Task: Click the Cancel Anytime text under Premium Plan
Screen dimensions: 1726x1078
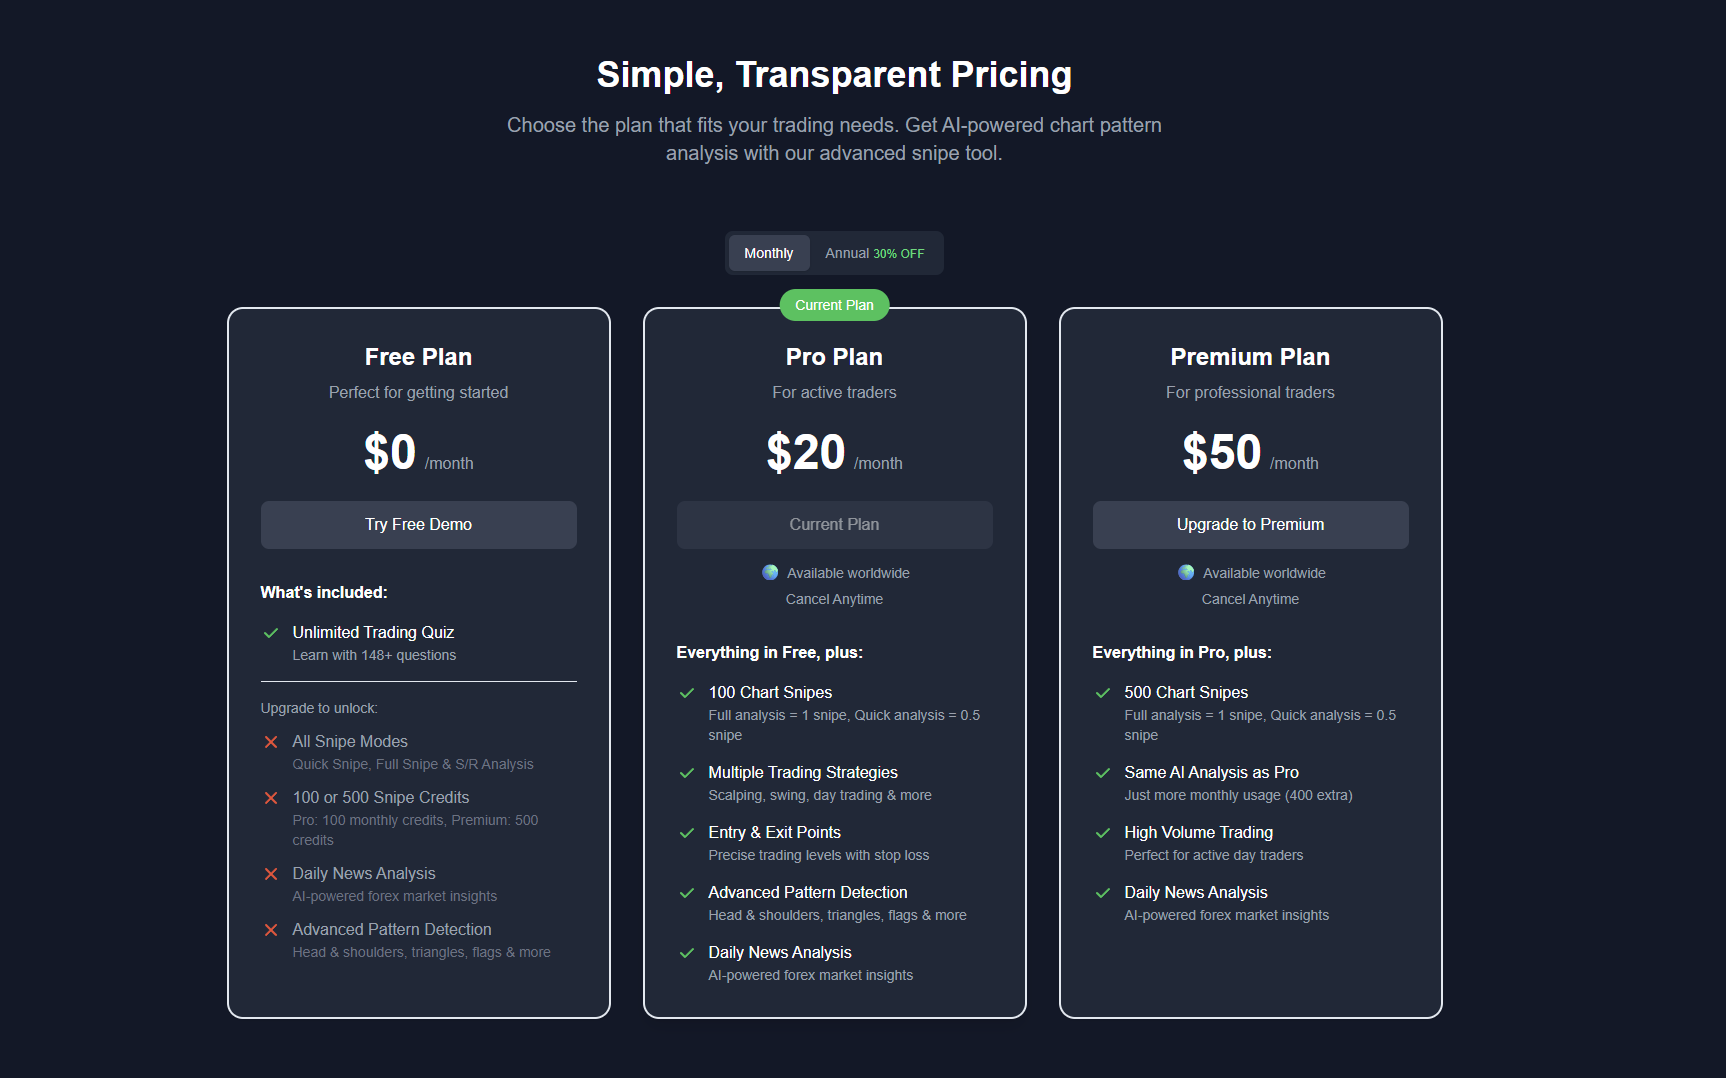Action: [x=1250, y=598]
